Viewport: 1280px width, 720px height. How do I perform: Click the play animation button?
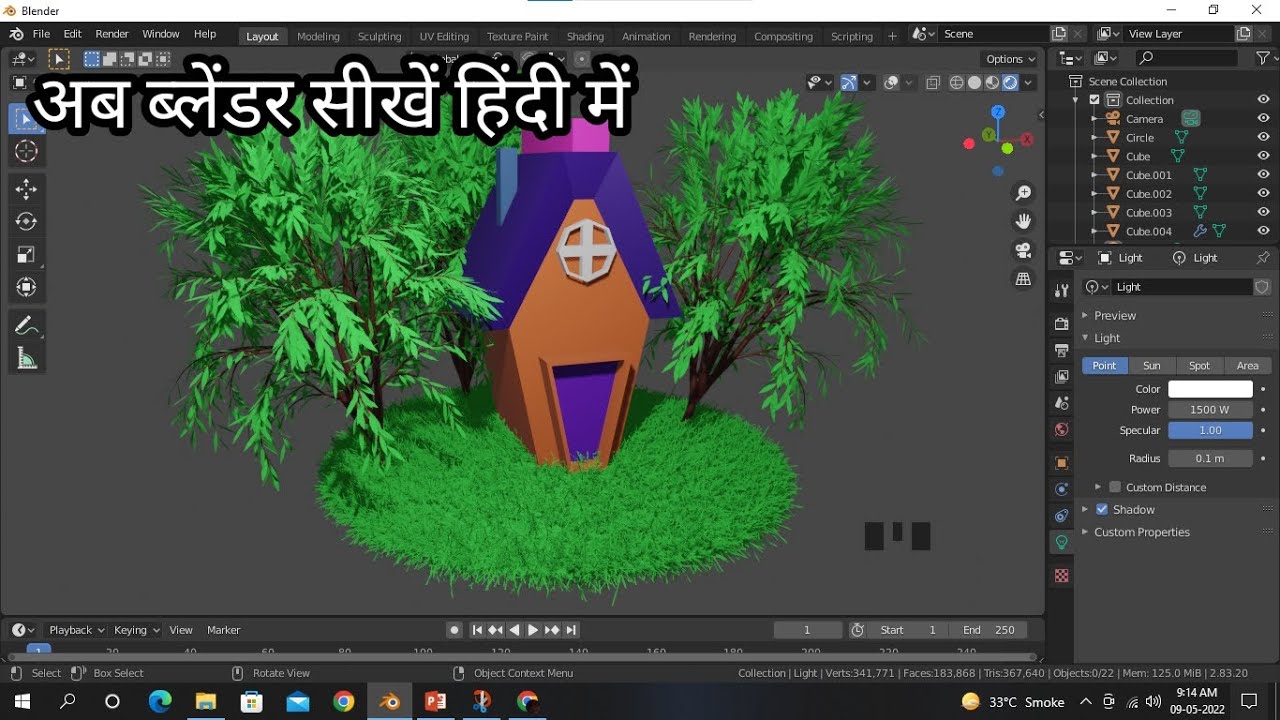click(x=533, y=630)
